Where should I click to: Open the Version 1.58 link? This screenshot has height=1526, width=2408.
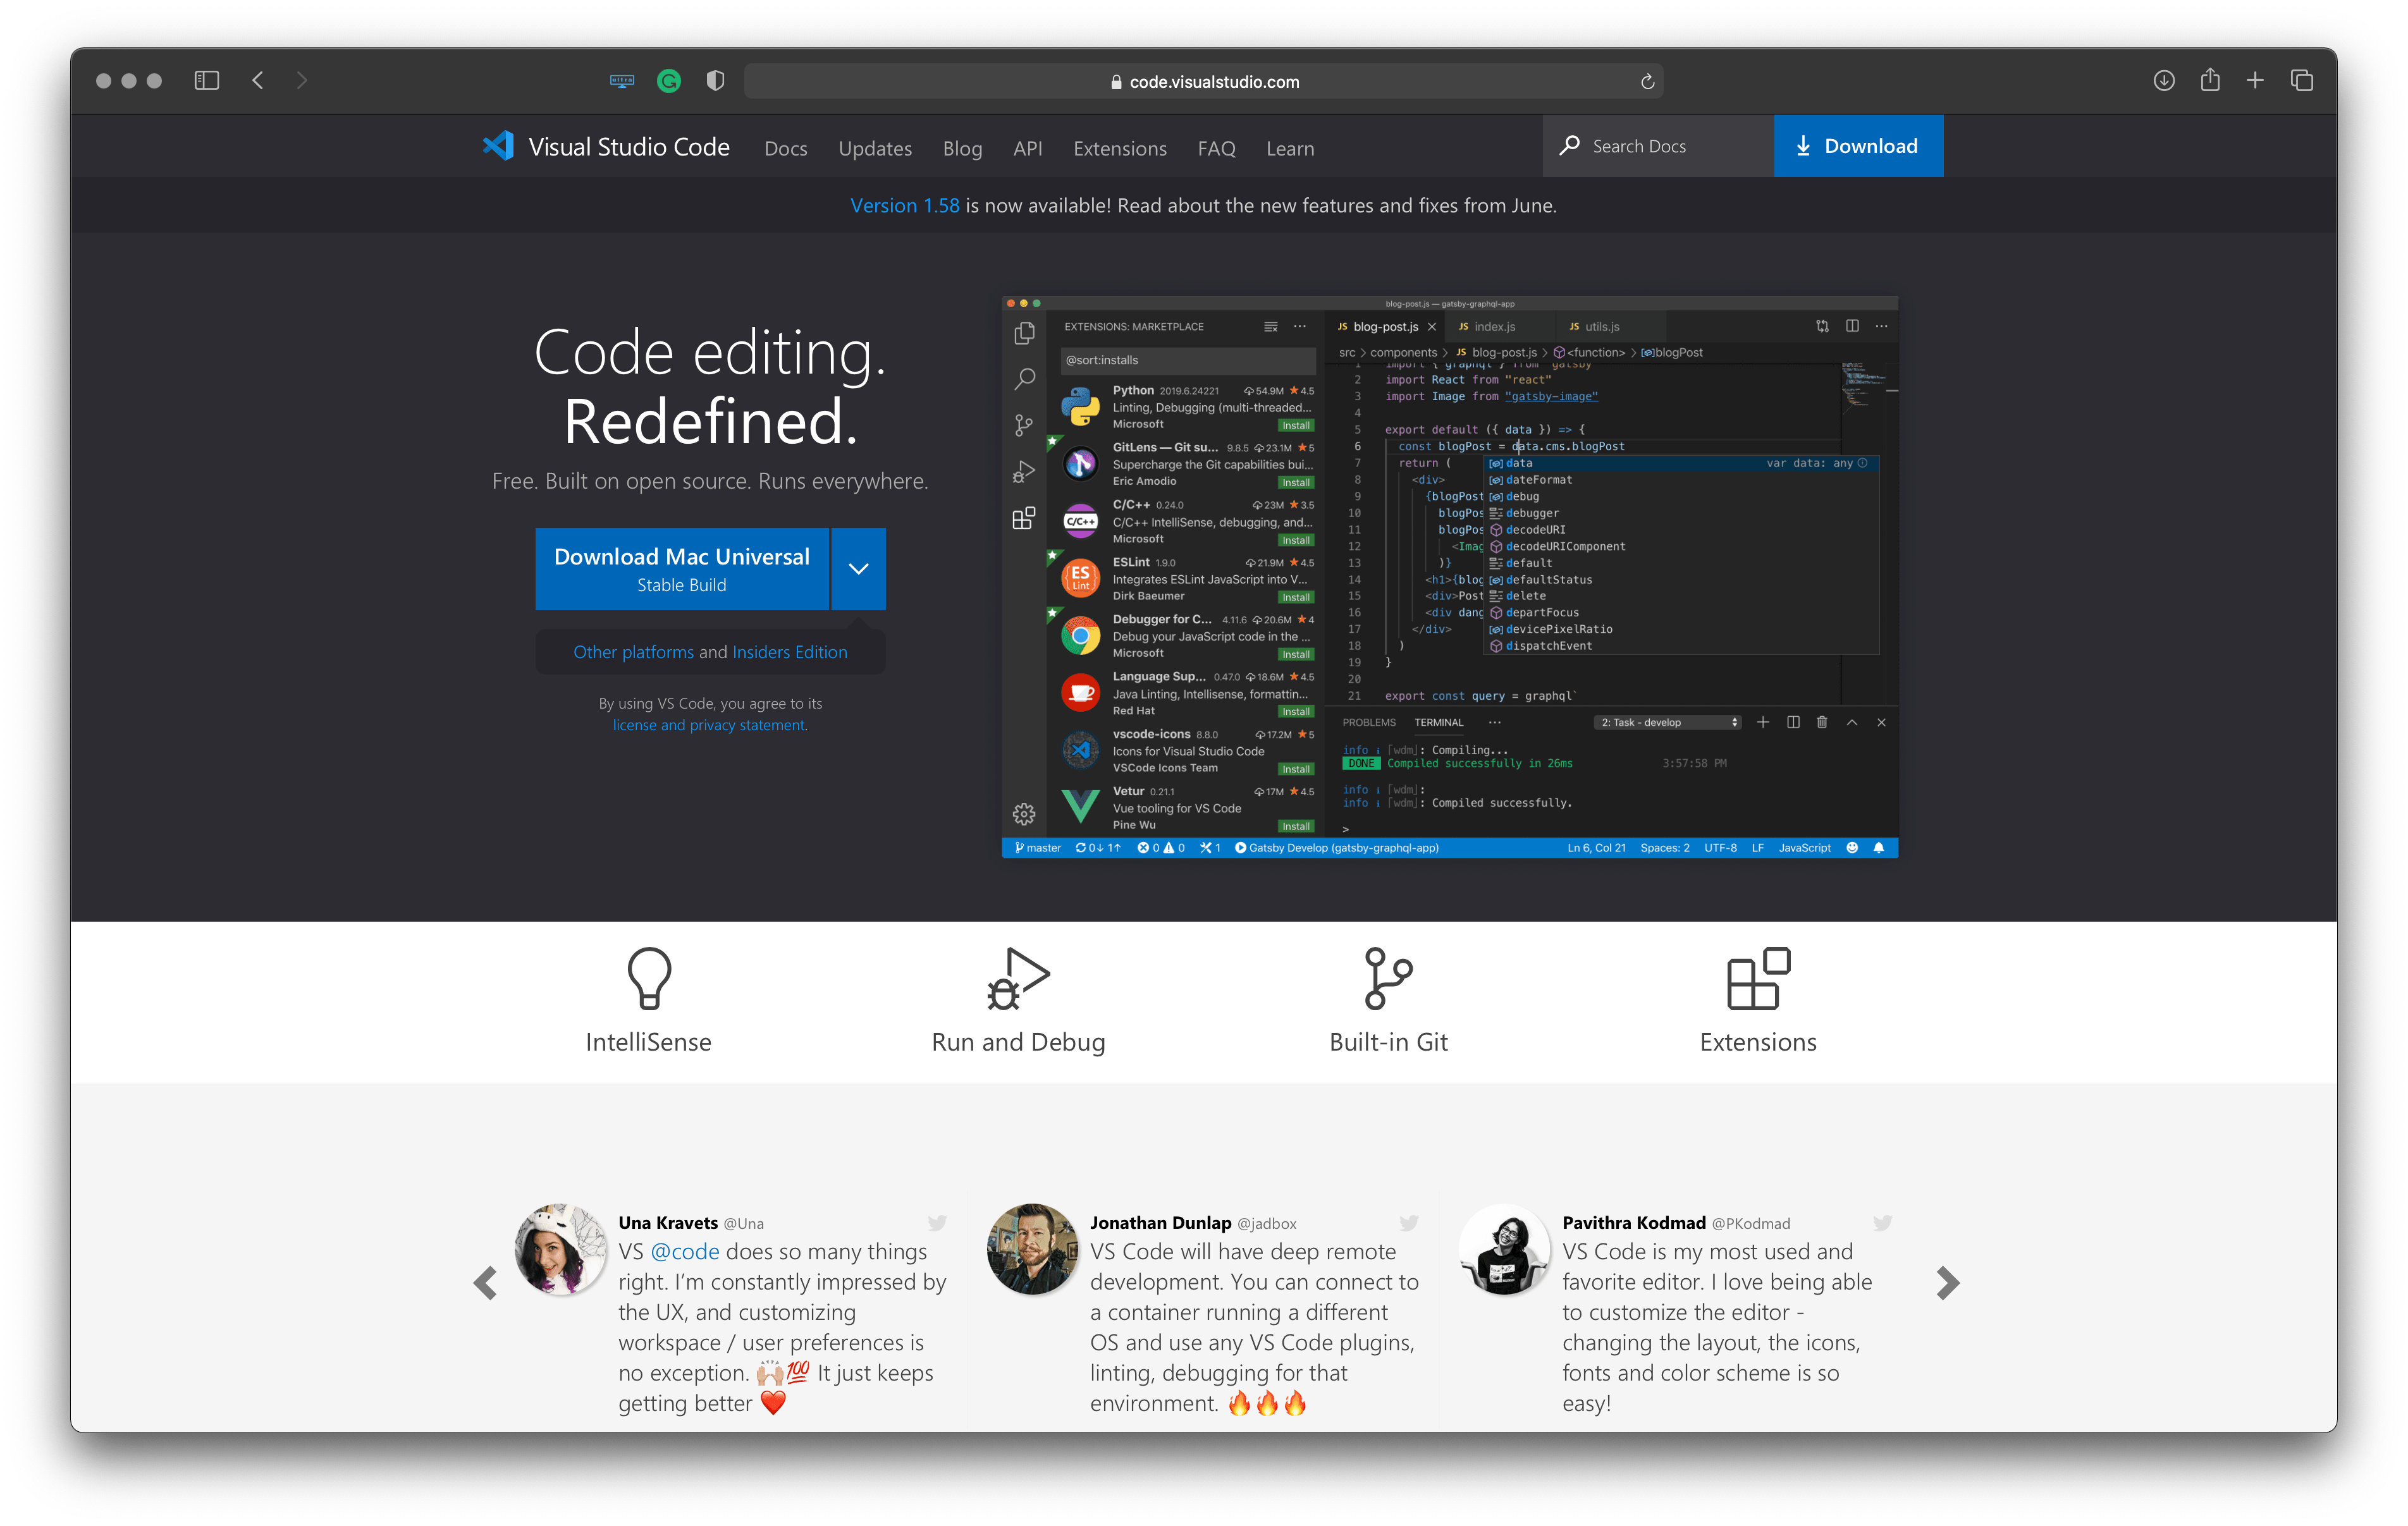(x=904, y=205)
